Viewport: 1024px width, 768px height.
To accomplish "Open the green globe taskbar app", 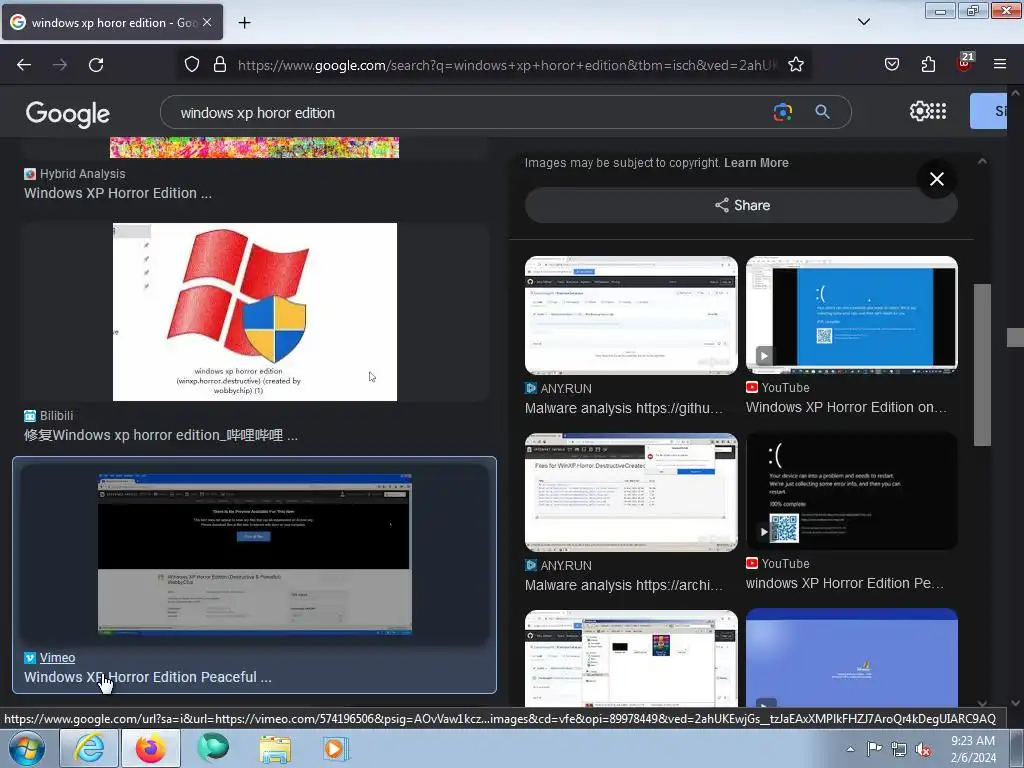I will (213, 748).
